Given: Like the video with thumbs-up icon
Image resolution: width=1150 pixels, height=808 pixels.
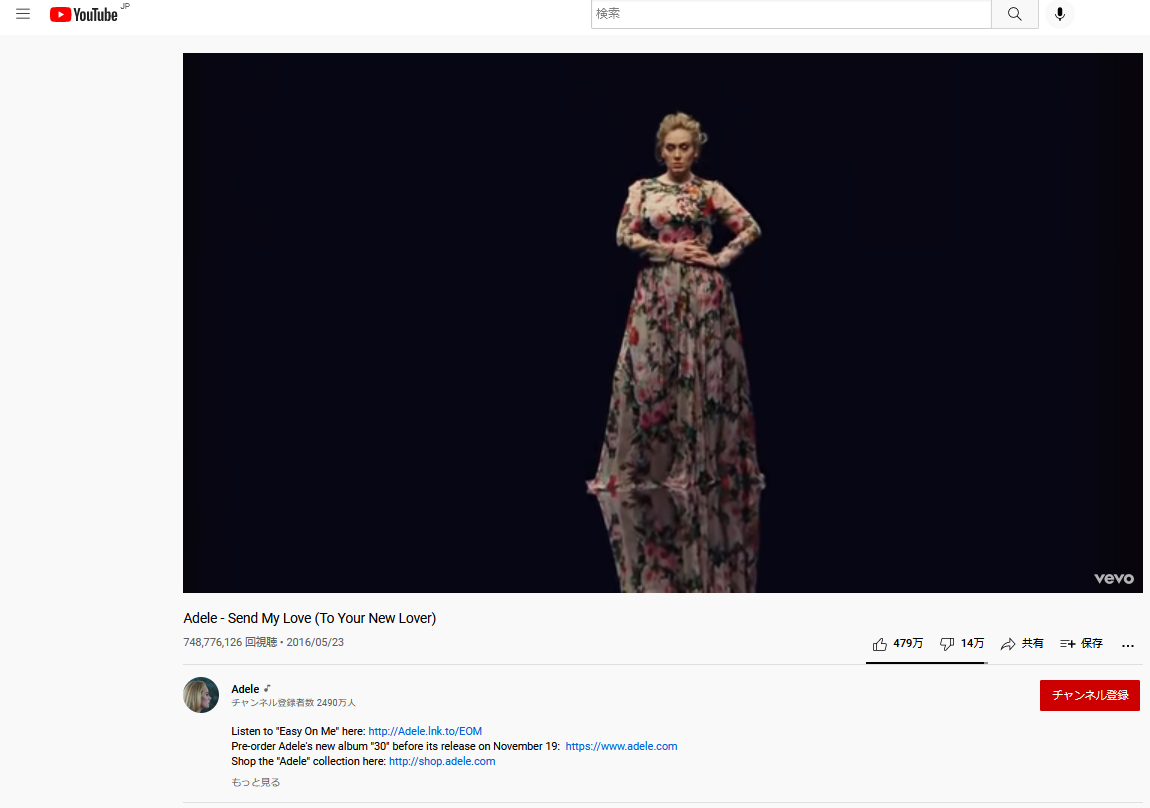Looking at the screenshot, I should tap(879, 644).
